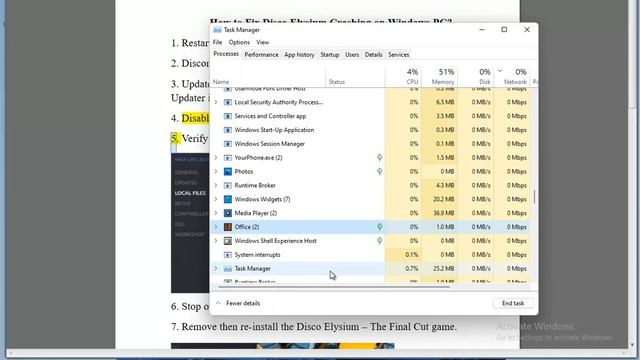Click the 0.7% CPU value

411,269
